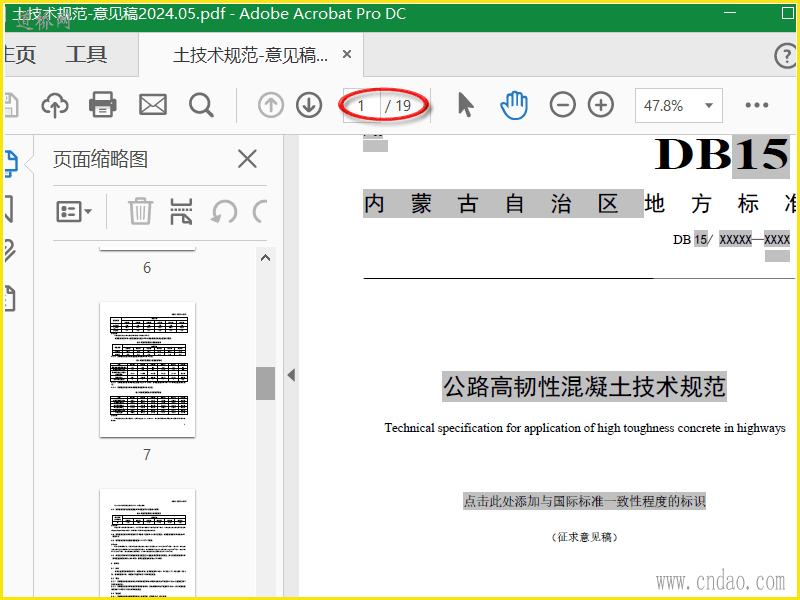Click the current page number field
Screen dimensions: 800x600
(362, 106)
